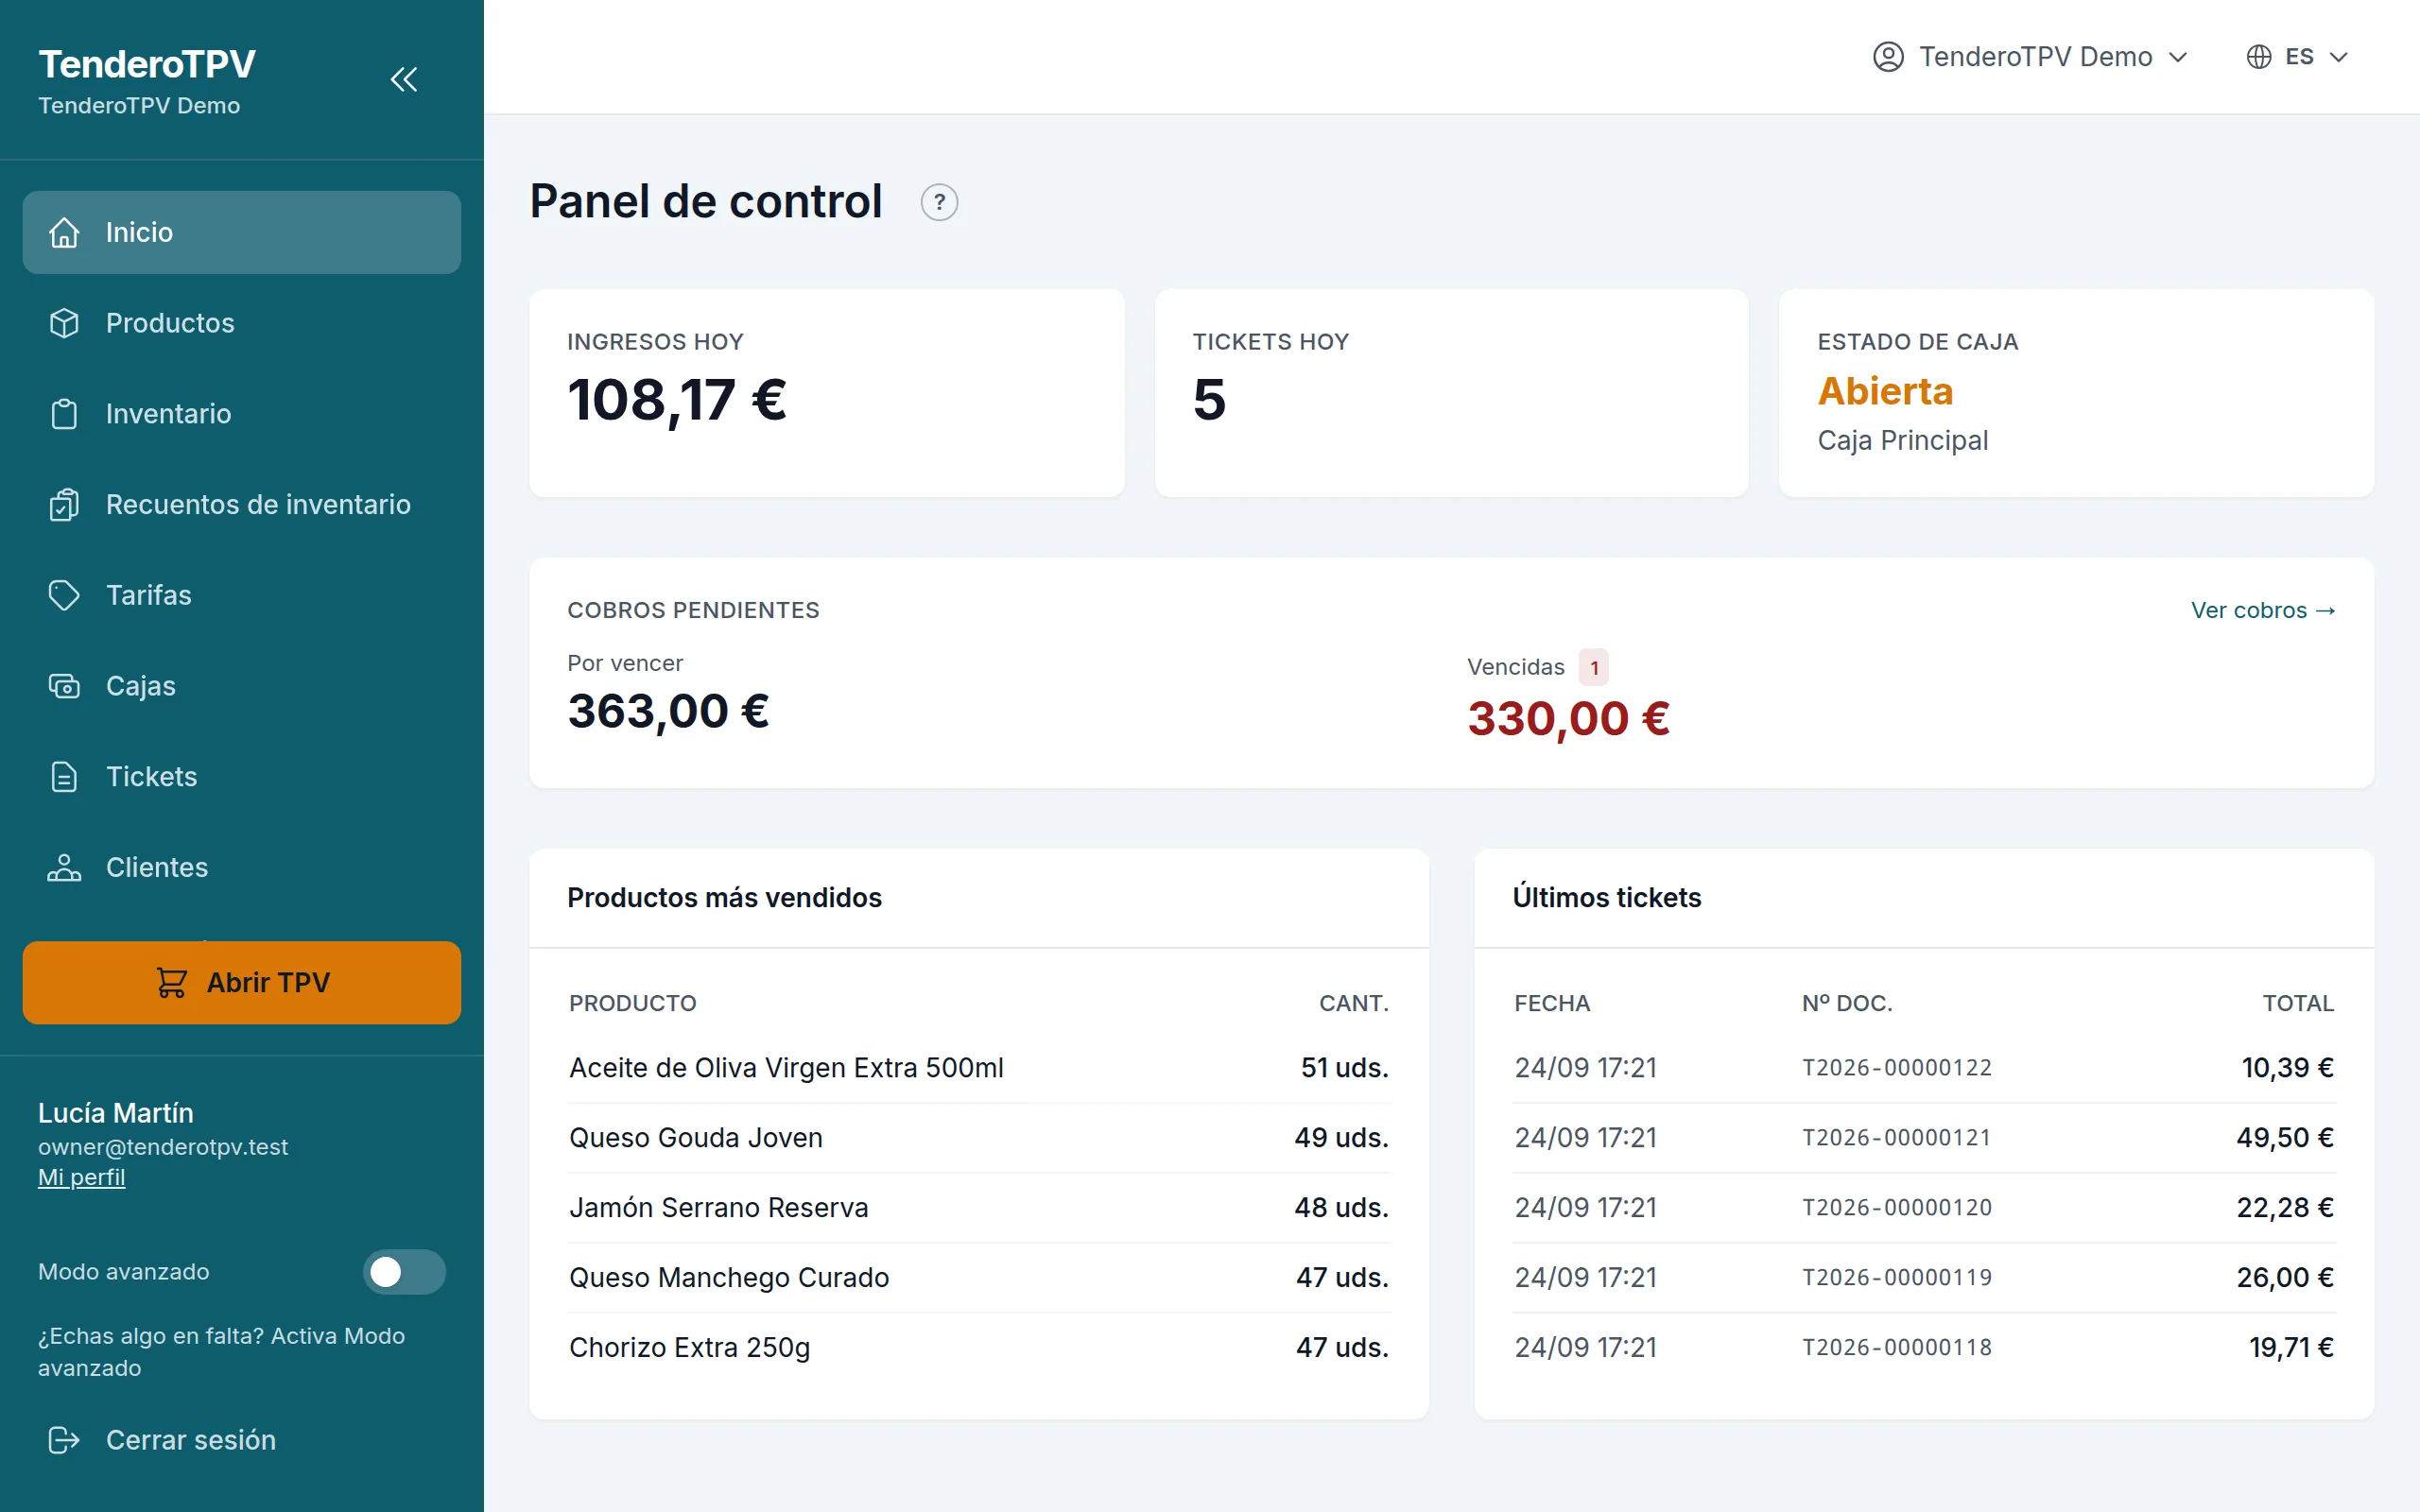Click the 330,00 € overdue amount
2420x1512 pixels.
1568,719
